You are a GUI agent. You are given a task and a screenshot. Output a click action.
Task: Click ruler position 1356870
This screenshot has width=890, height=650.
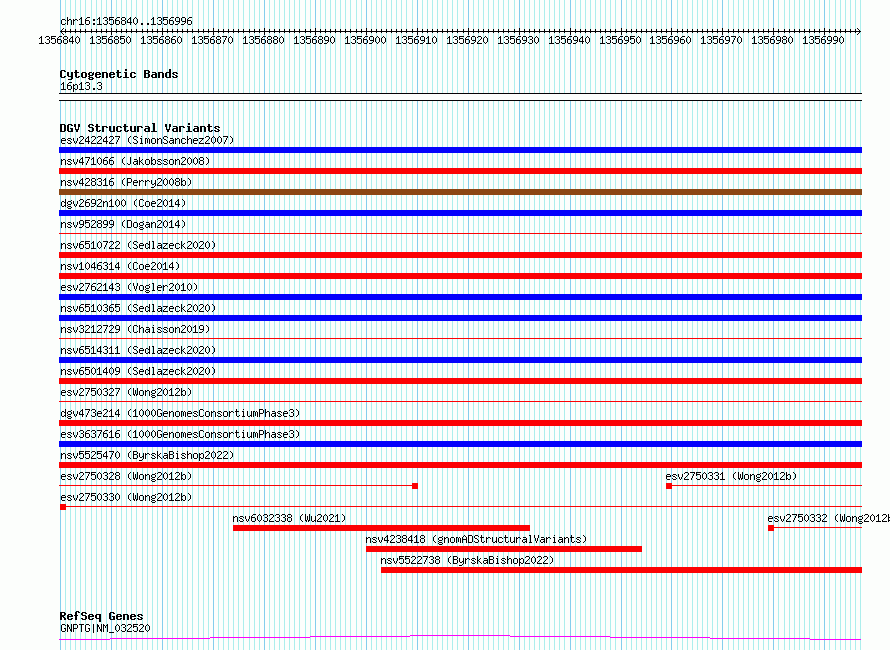click(212, 40)
